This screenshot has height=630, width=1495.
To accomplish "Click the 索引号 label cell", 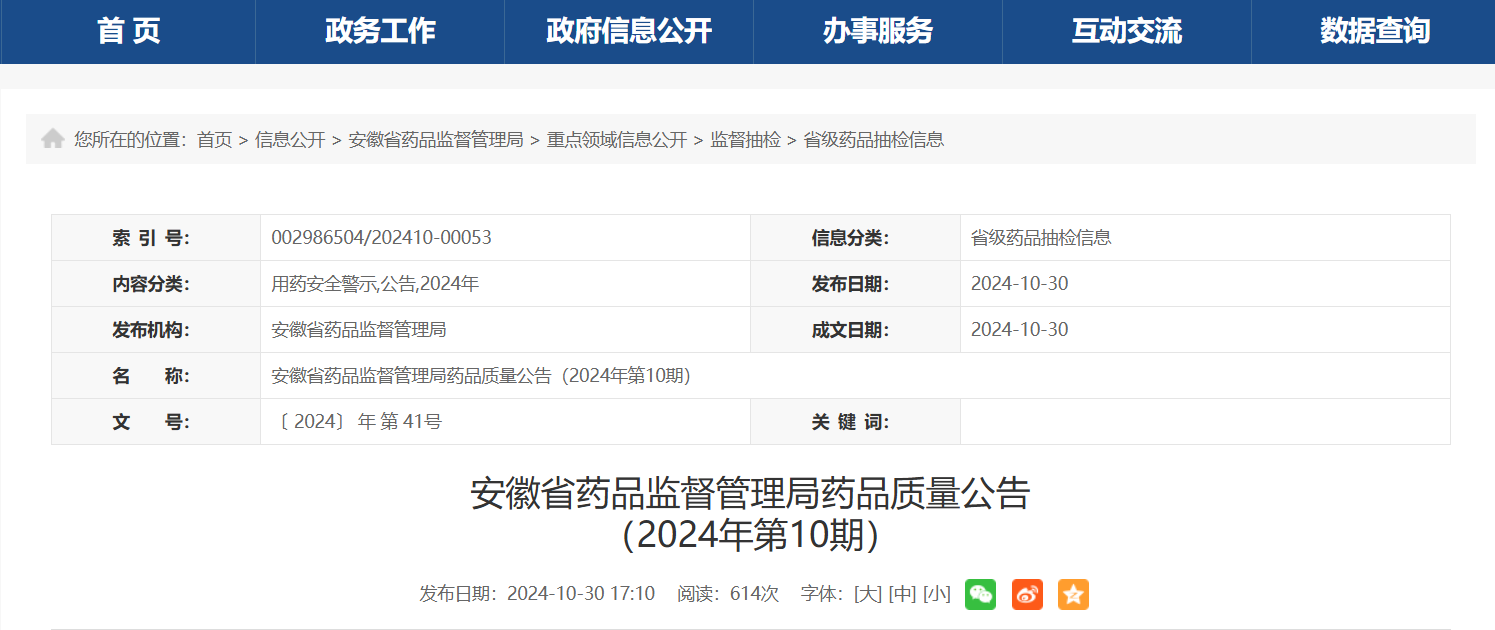I will coord(156,238).
